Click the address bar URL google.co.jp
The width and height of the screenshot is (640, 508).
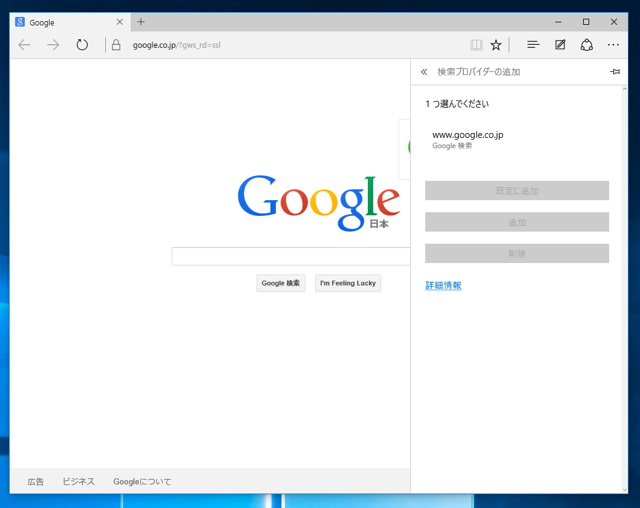[176, 45]
